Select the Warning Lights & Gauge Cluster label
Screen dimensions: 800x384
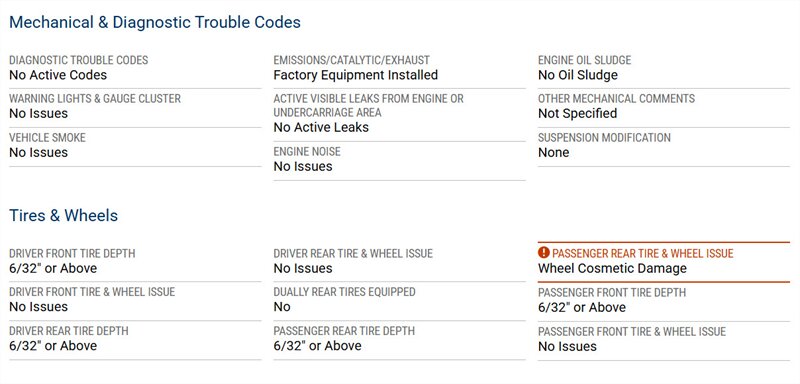[x=95, y=98]
